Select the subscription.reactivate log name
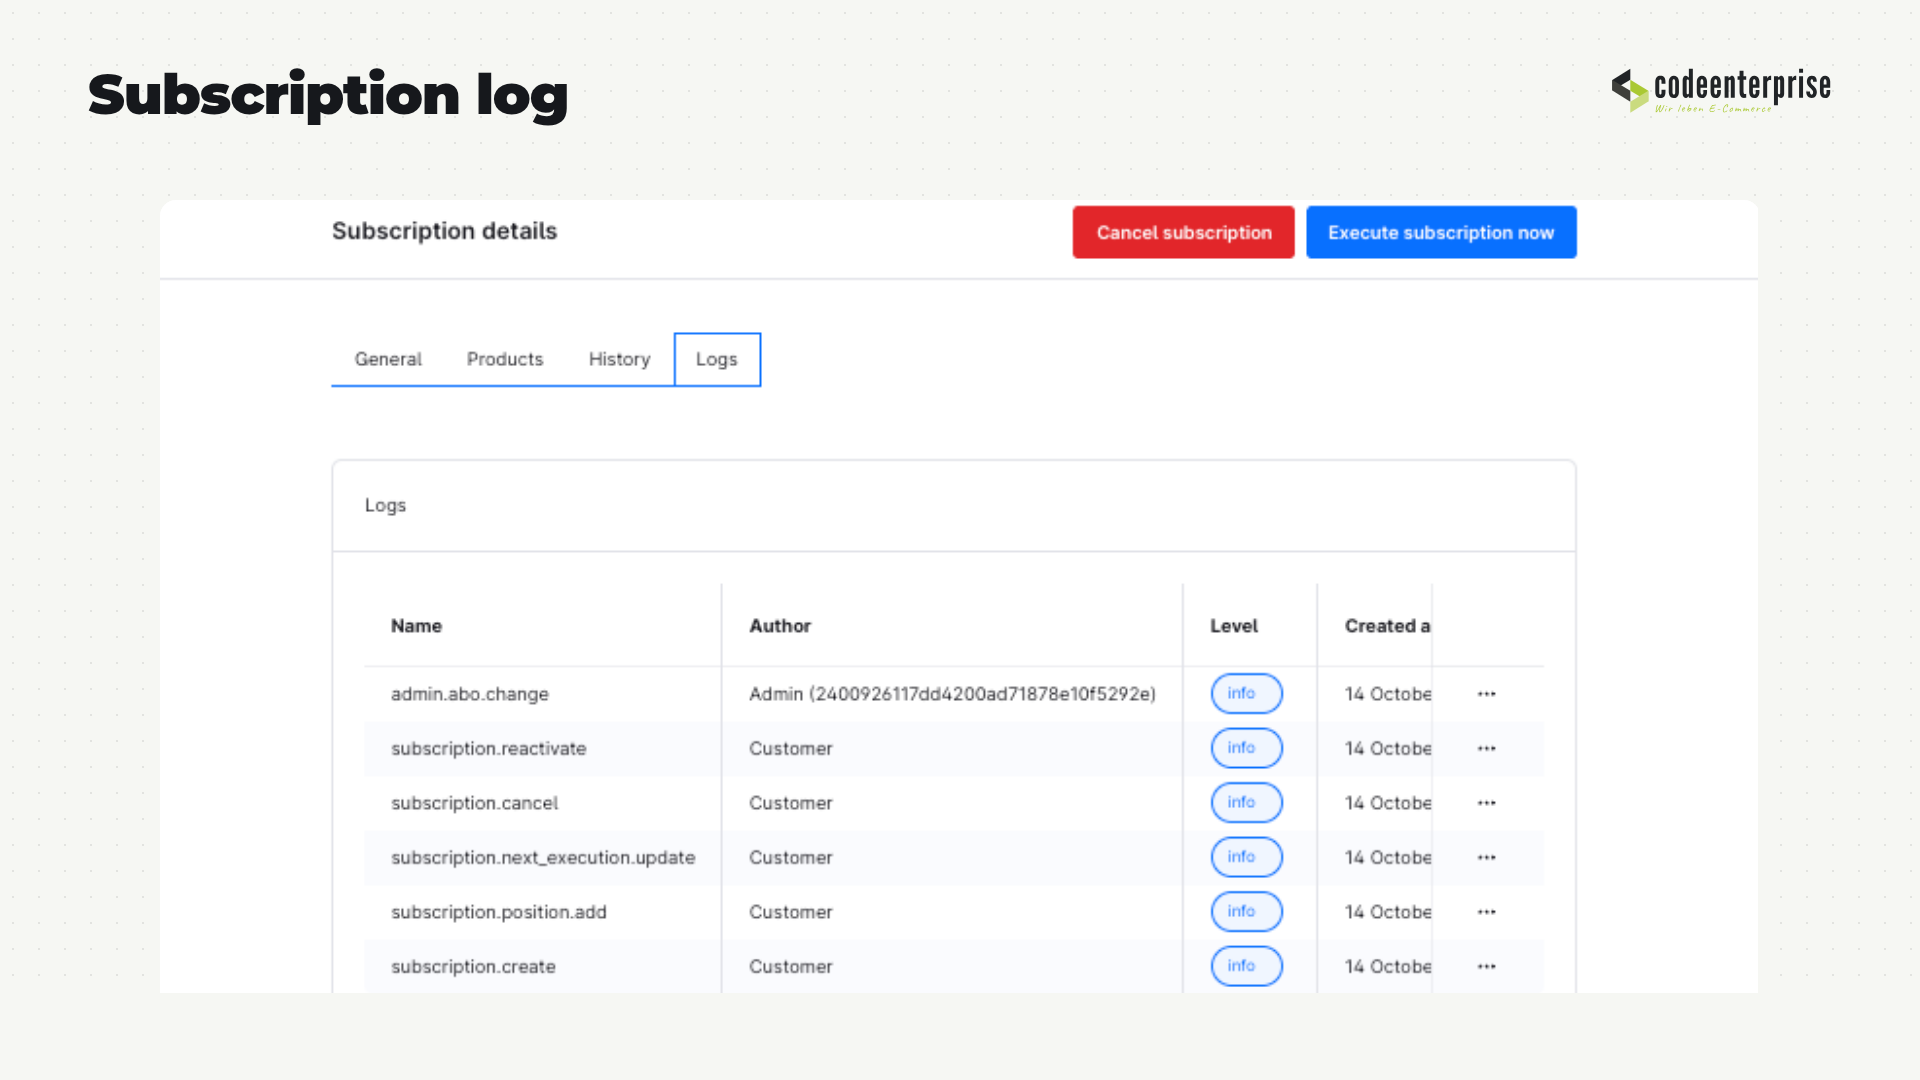Viewport: 1920px width, 1080px height. [488, 749]
